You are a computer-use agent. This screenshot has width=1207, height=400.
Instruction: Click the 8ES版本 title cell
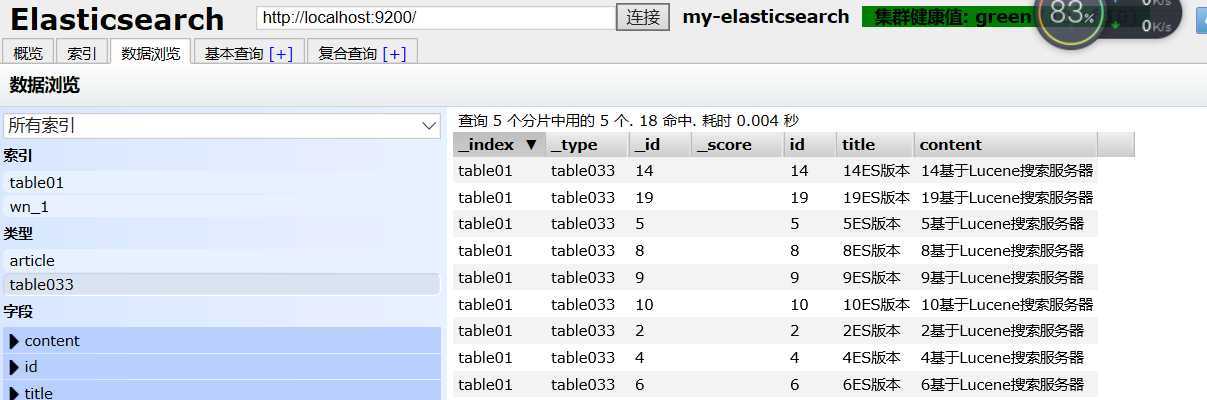pos(875,251)
